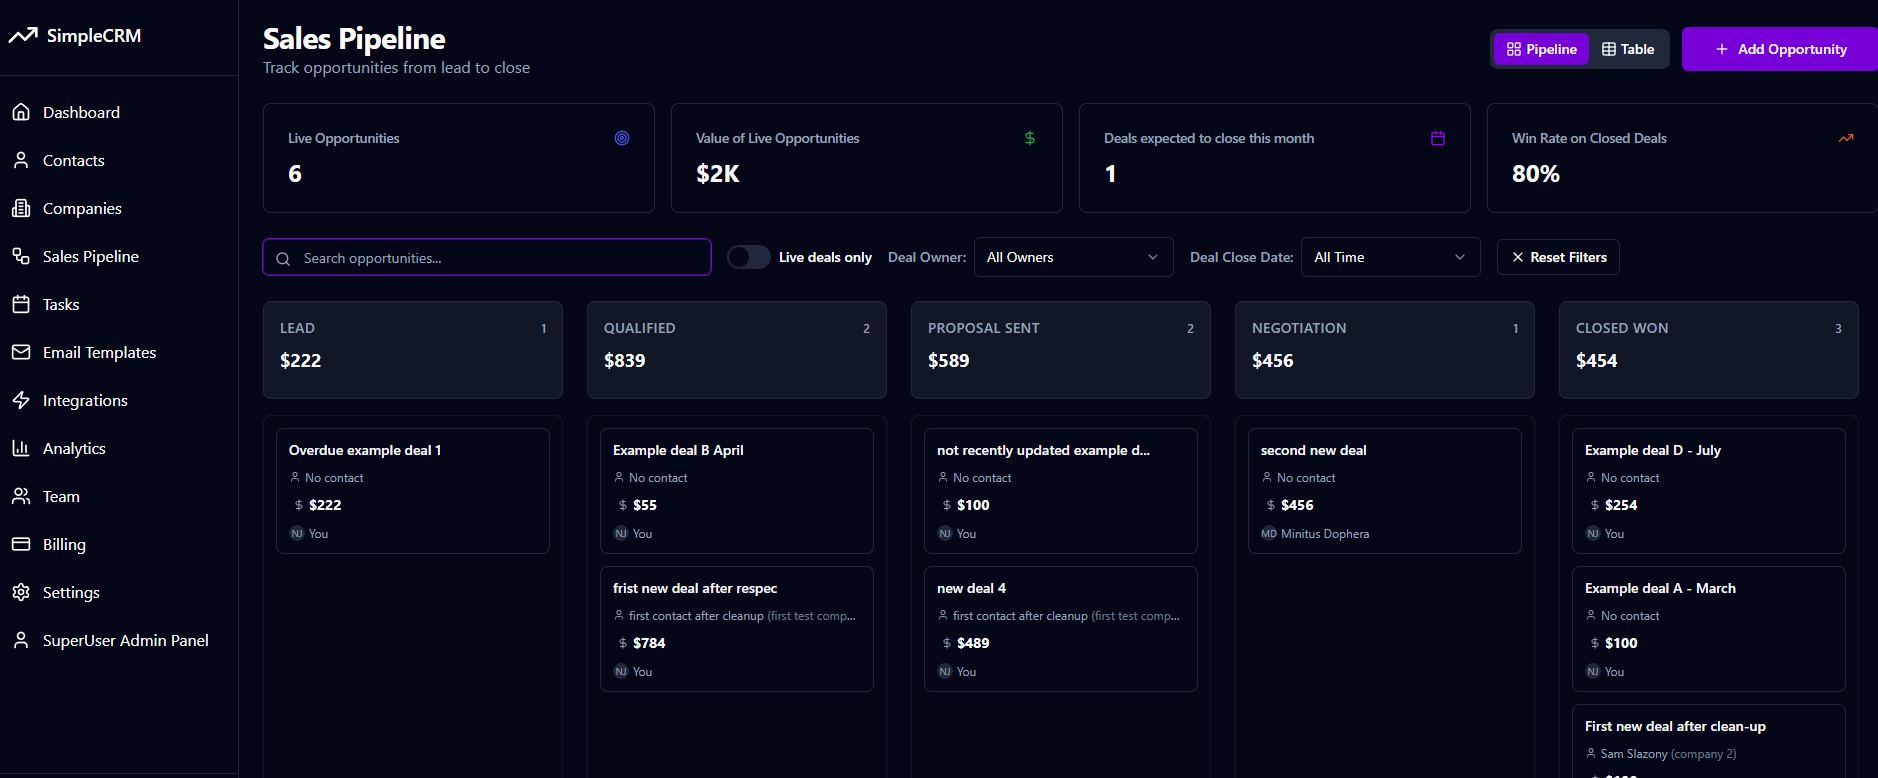1878x778 pixels.
Task: Click the SimpleCRM logo icon
Action: click(23, 36)
